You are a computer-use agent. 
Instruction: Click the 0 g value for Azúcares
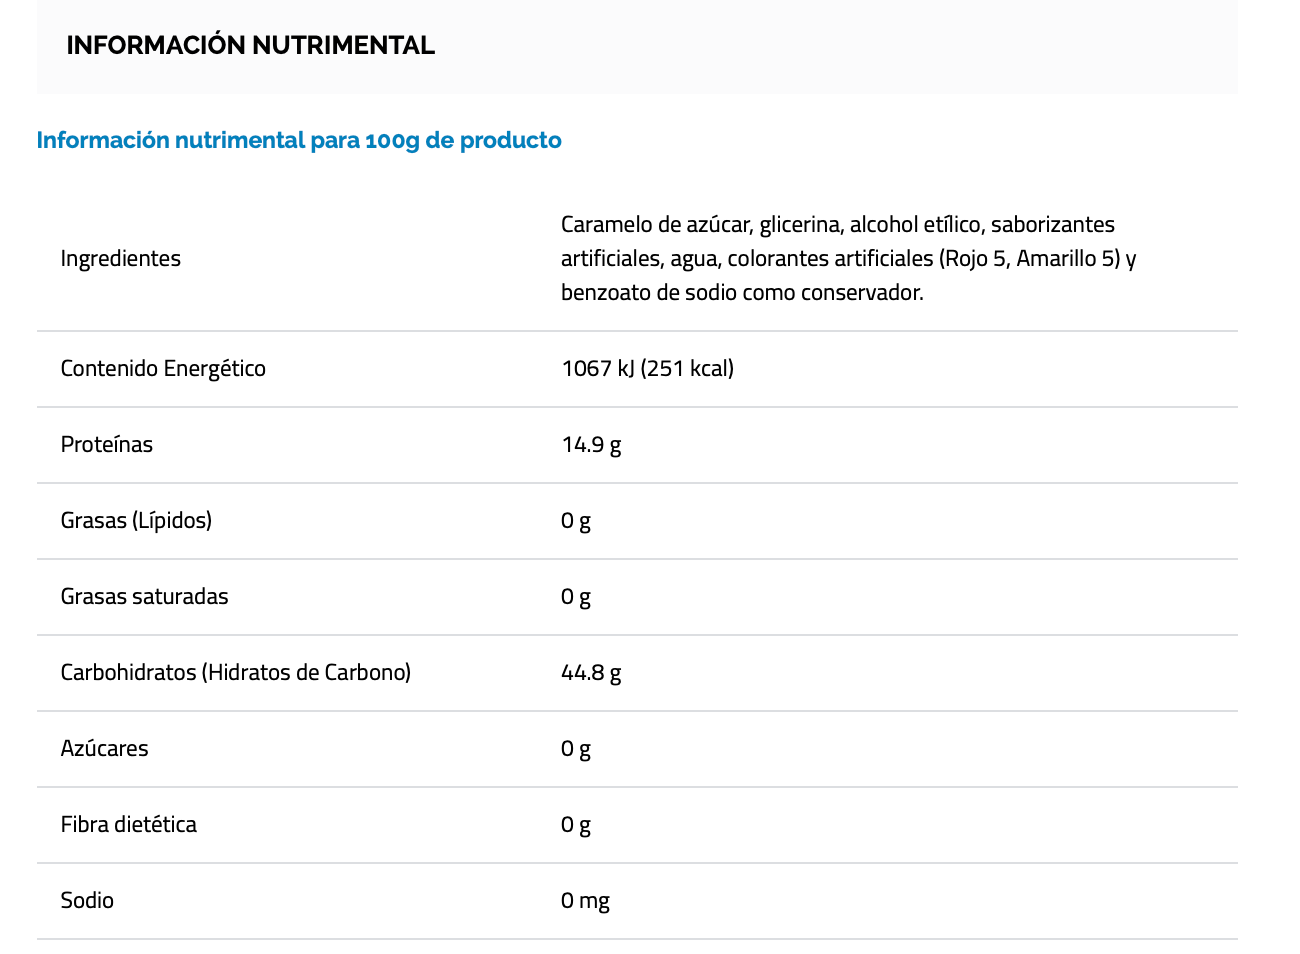(576, 748)
